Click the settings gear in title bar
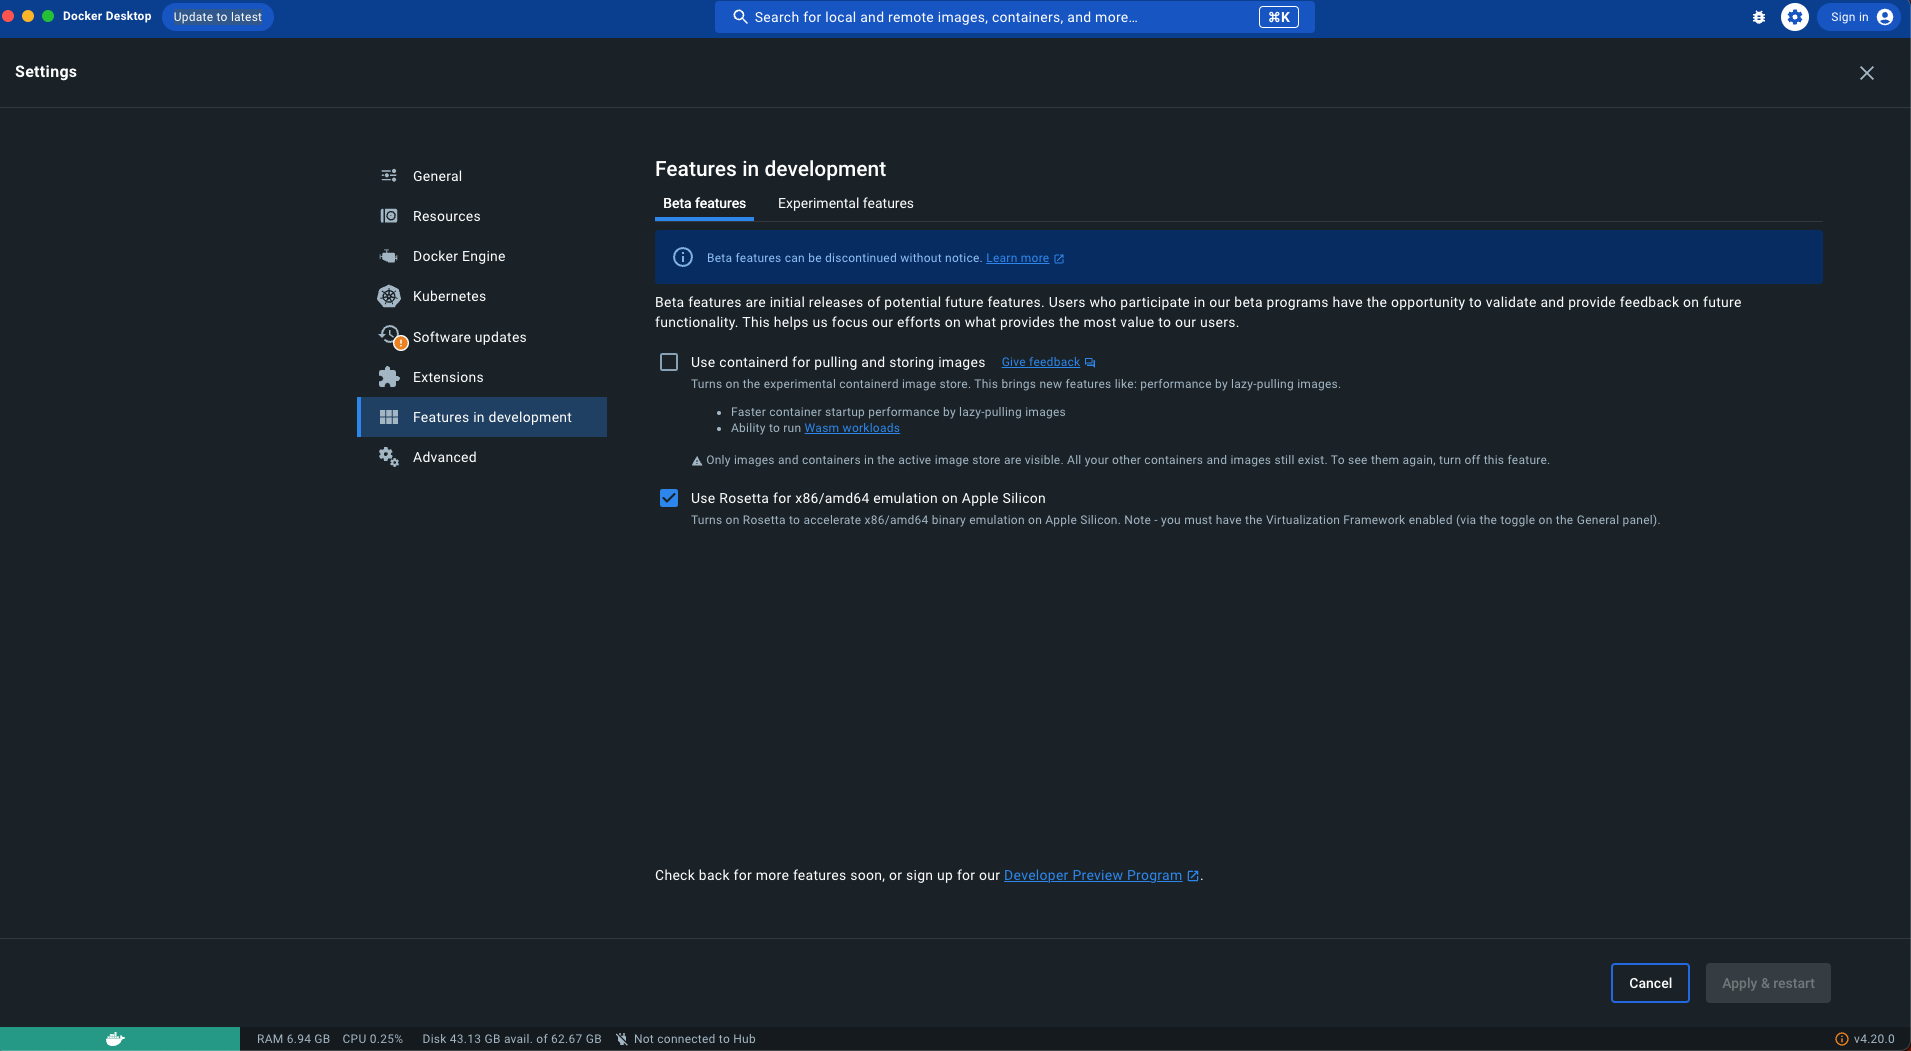Screen dimensions: 1911x1051 1795,17
